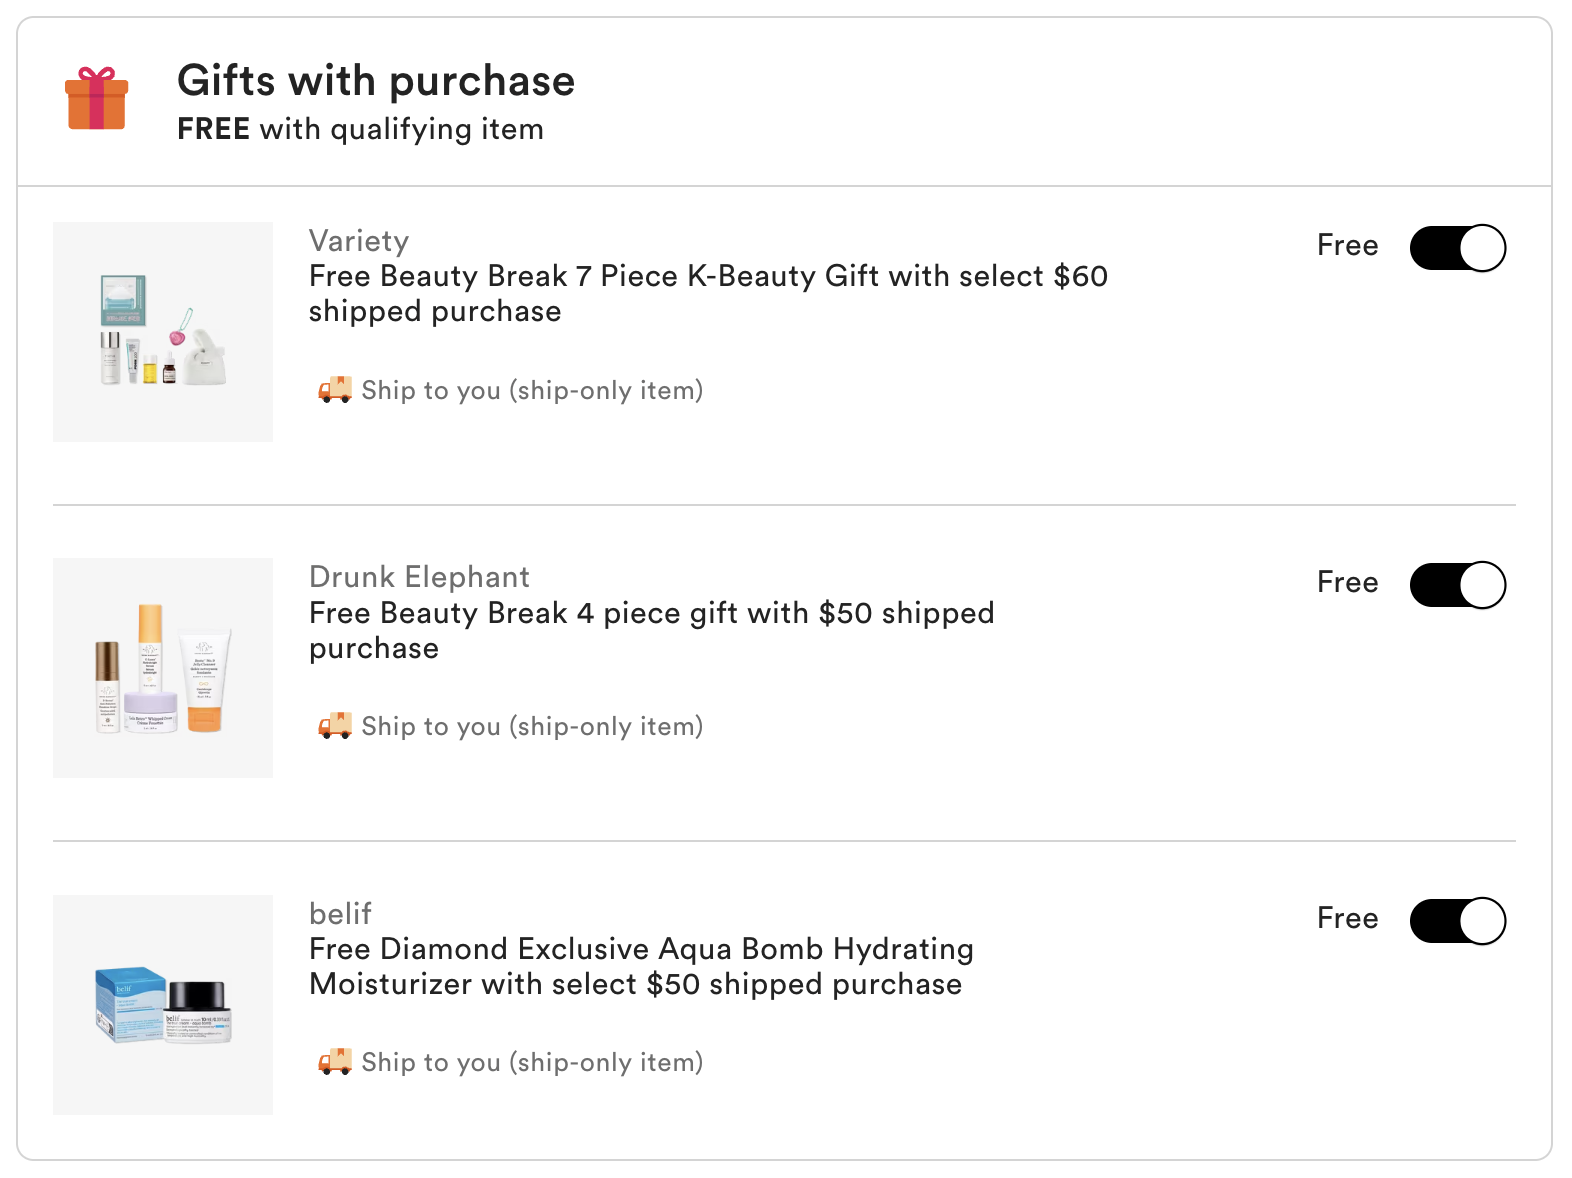Viewport: 1572px width, 1178px height.
Task: Click the orange gift box icon
Action: (97, 99)
